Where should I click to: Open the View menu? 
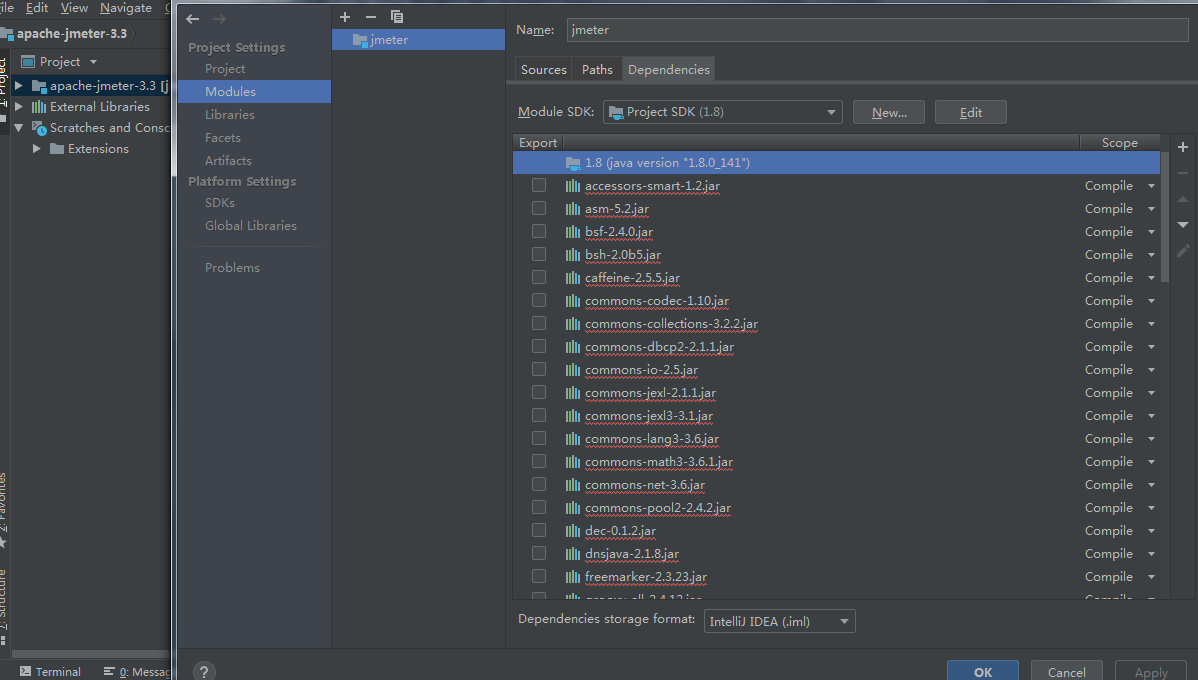[74, 8]
